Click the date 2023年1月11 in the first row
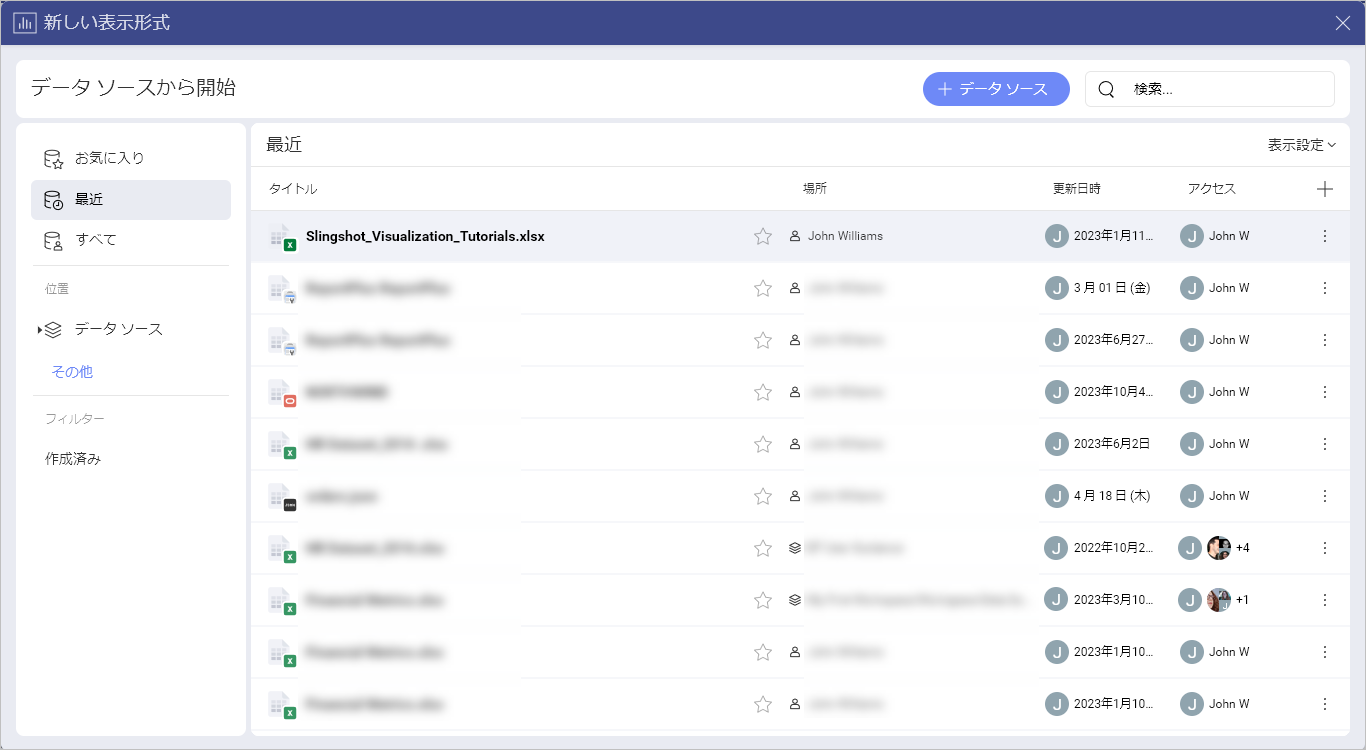 tap(1114, 237)
